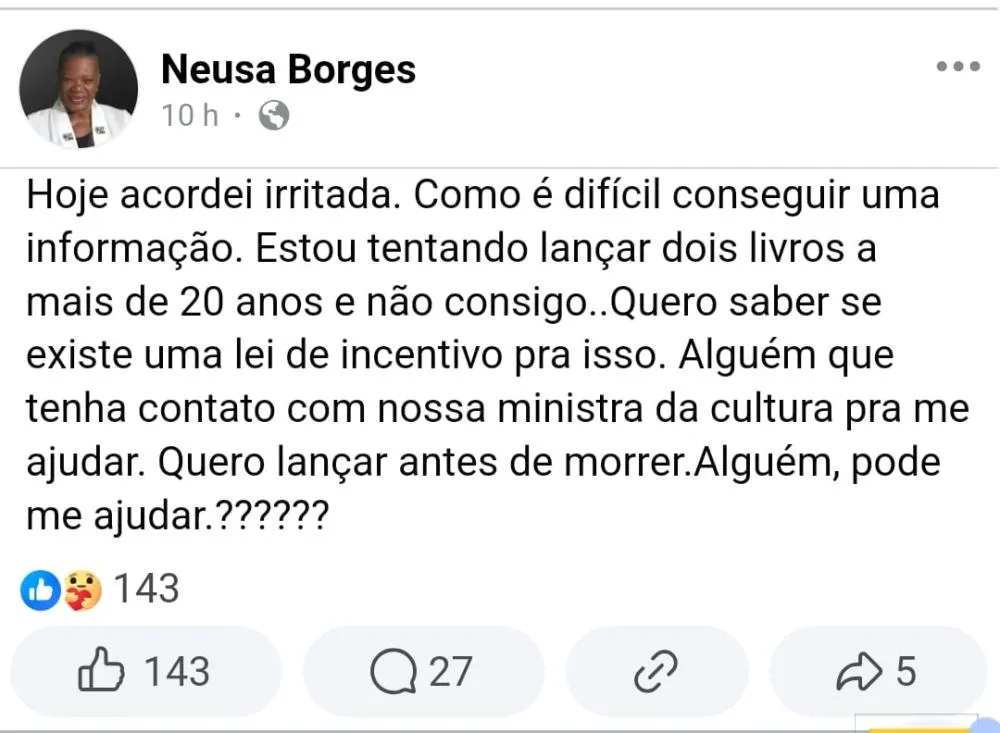Click the 5 shares count
The height and width of the screenshot is (733, 1000).
tap(906, 672)
